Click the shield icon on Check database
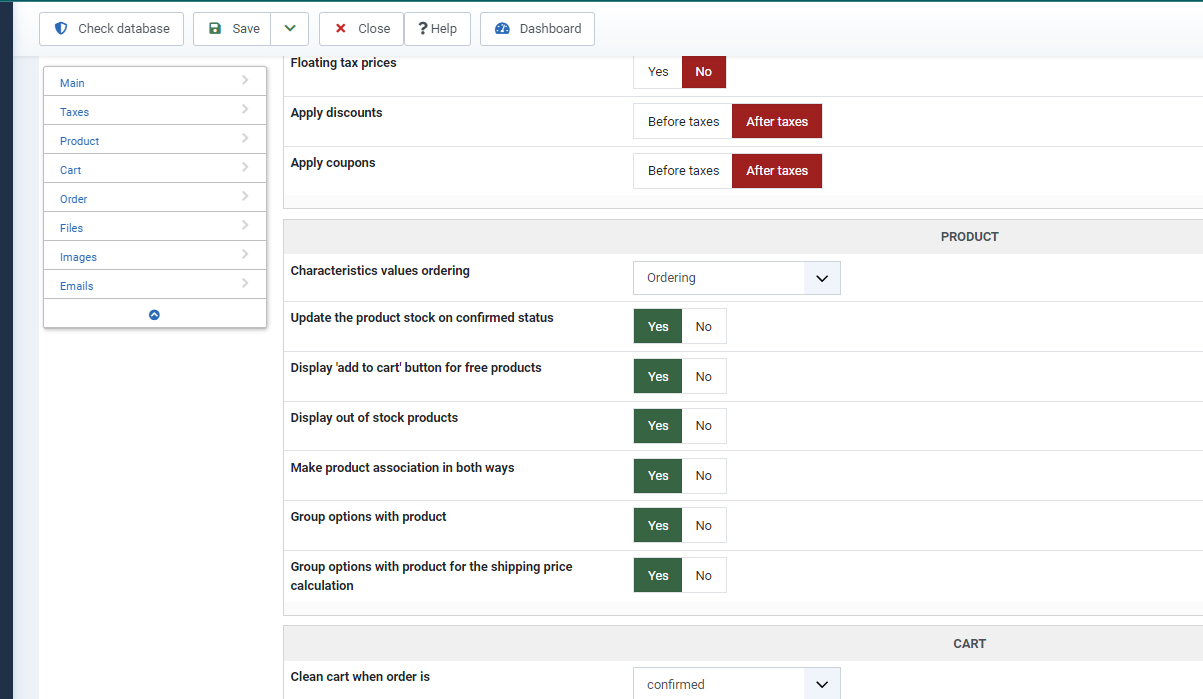1203x699 pixels. (x=61, y=29)
